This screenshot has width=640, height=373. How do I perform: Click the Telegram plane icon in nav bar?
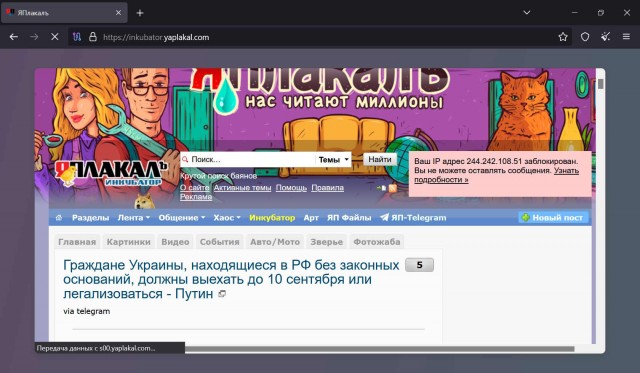[x=384, y=218]
